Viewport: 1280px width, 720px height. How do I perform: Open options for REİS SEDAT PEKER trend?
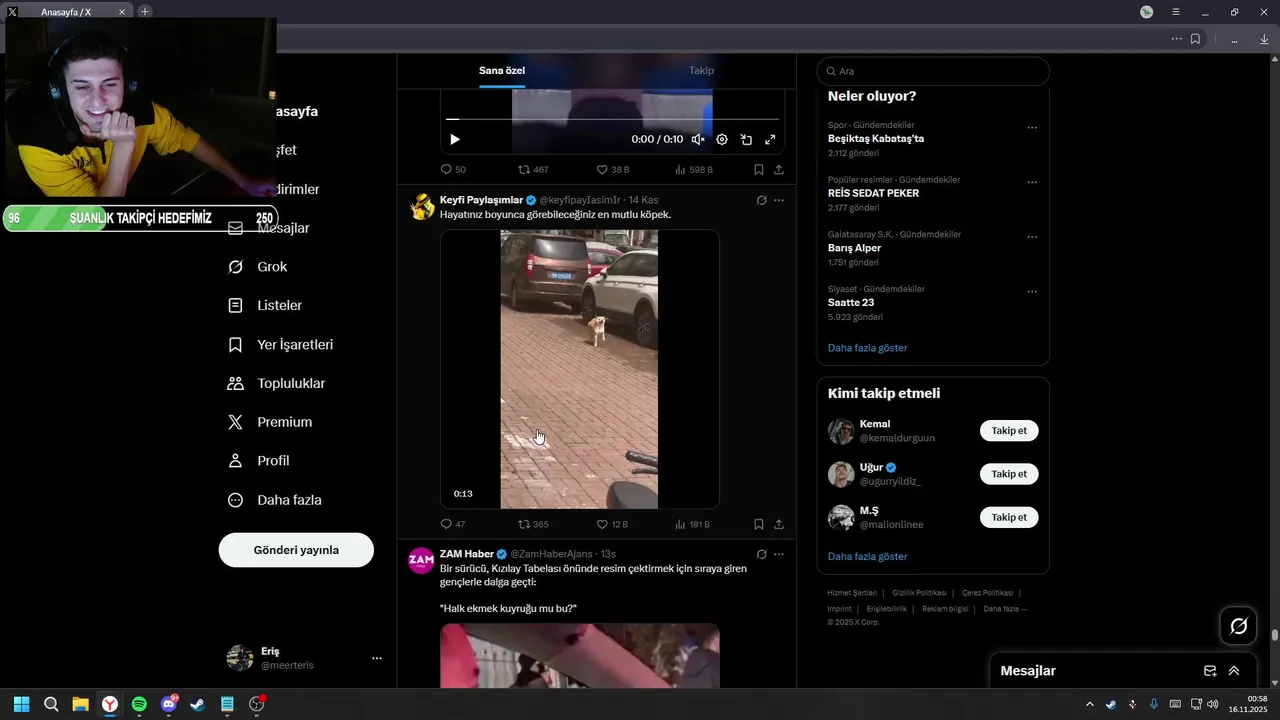pos(1032,183)
